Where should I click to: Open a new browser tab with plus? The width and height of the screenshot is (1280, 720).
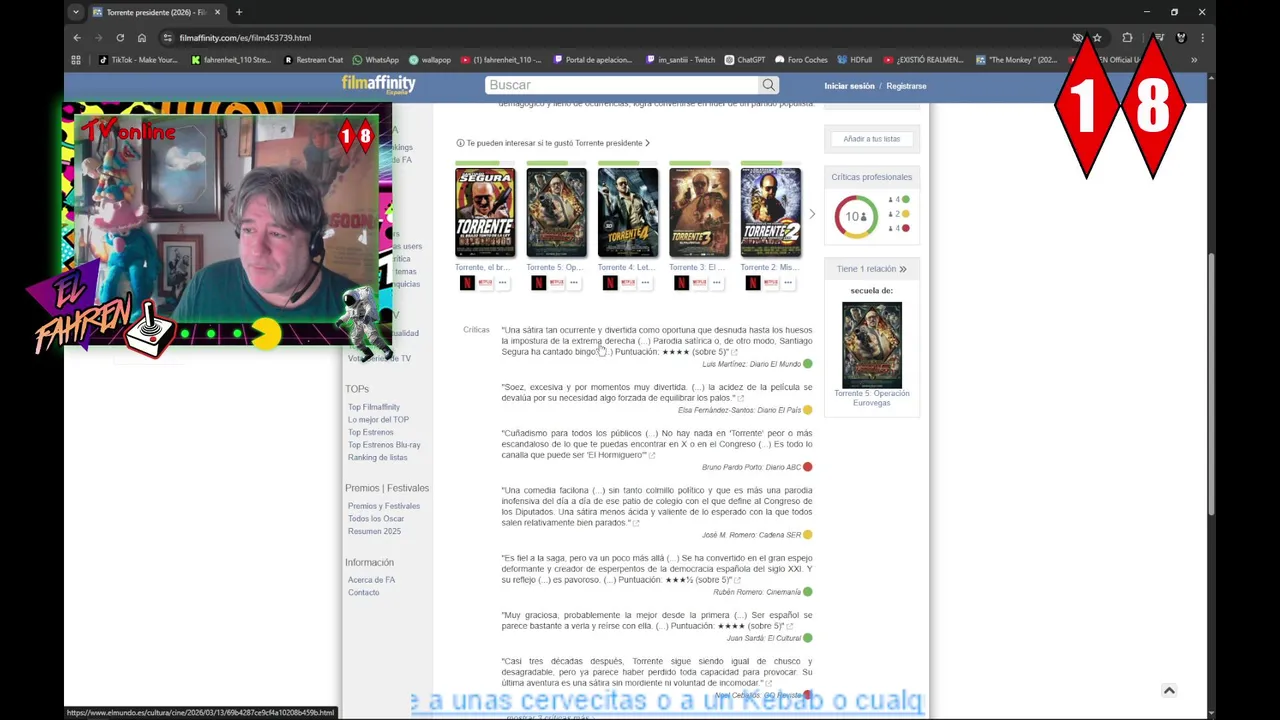[x=239, y=12]
